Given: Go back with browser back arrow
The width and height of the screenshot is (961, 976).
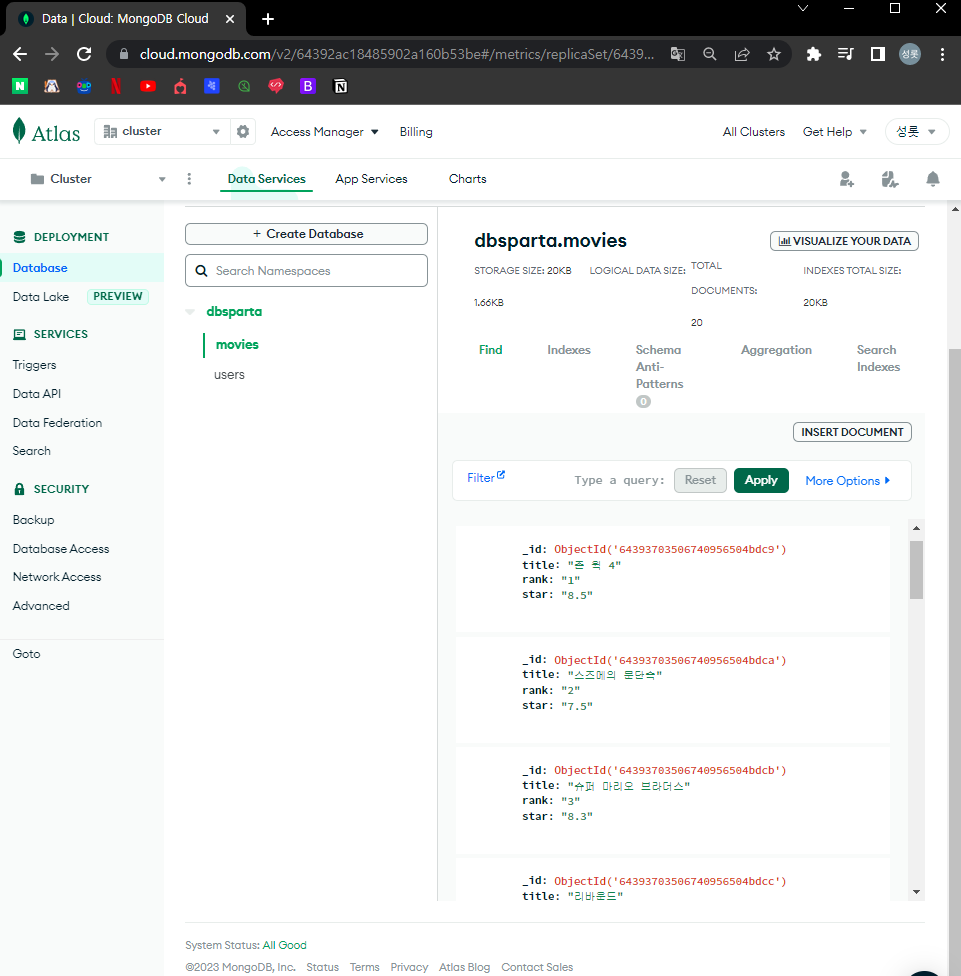Looking at the screenshot, I should point(20,54).
